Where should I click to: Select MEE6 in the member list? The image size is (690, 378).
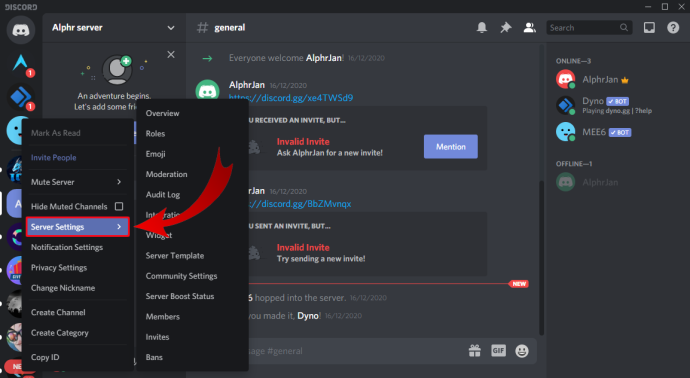click(x=594, y=132)
